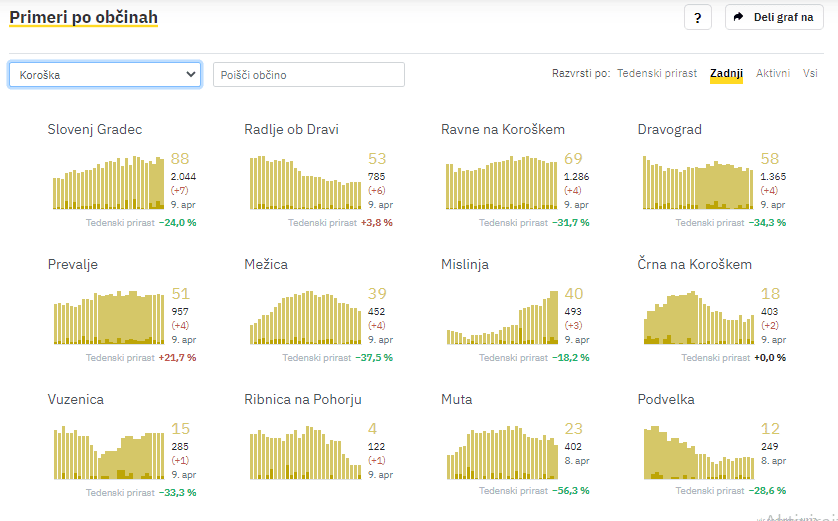Open the Primeri po občinah heading link
The image size is (838, 521).
tap(83, 17)
